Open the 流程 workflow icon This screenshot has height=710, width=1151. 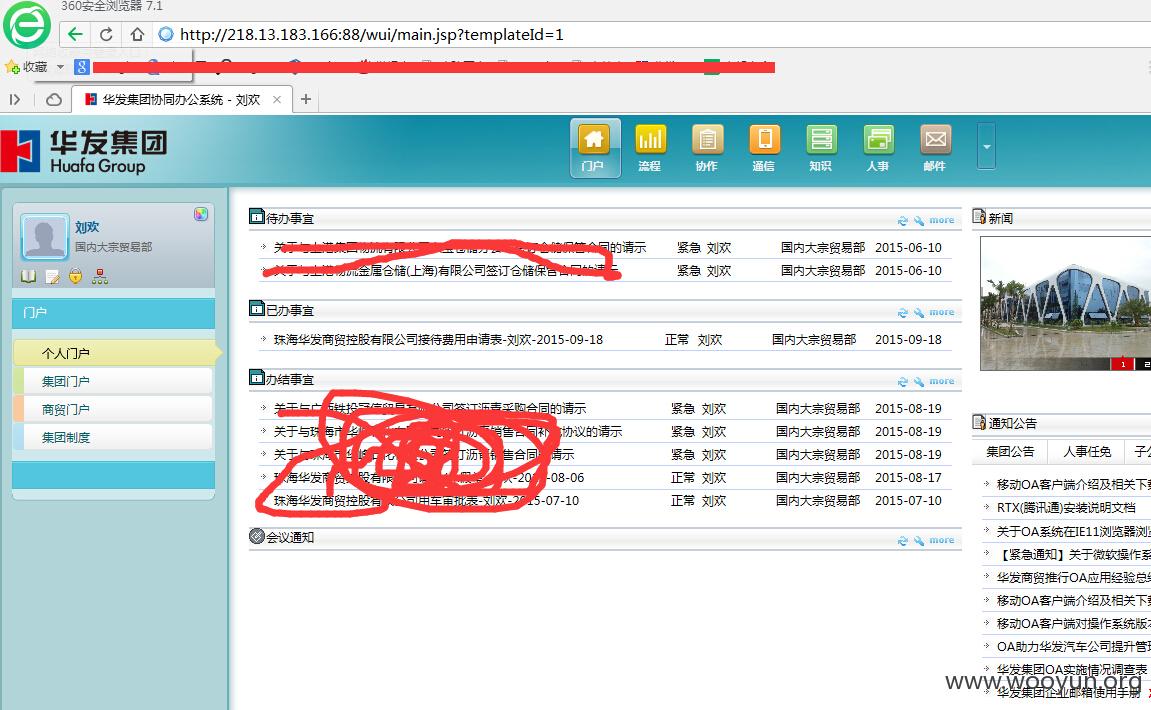[650, 148]
